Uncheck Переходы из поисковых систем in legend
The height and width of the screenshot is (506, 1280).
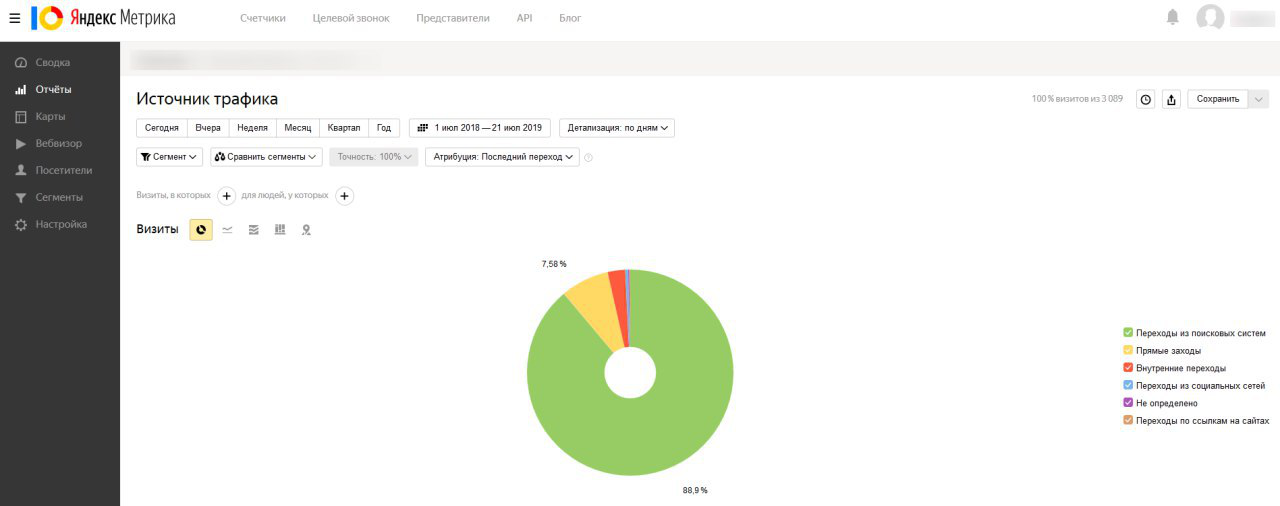pos(1128,333)
